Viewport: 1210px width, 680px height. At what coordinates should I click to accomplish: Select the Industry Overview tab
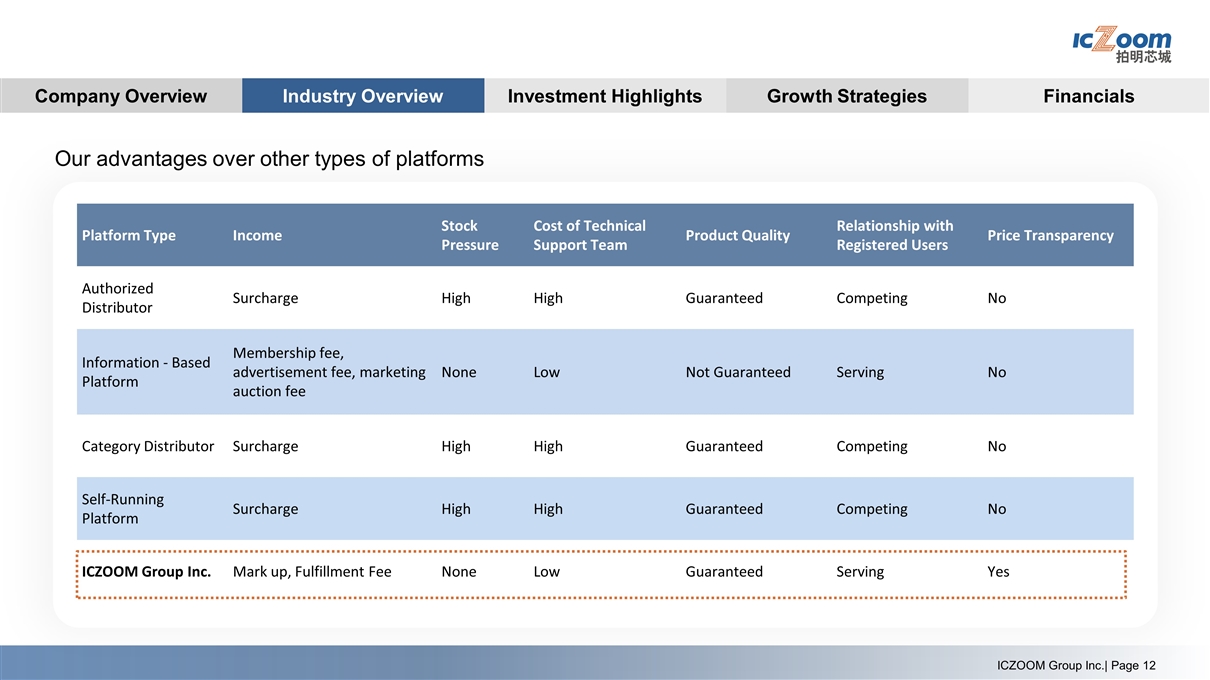click(x=362, y=96)
